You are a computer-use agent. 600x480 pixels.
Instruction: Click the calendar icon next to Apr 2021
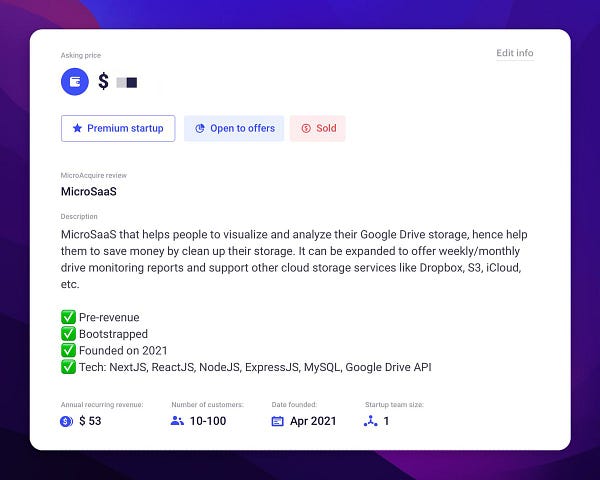277,421
